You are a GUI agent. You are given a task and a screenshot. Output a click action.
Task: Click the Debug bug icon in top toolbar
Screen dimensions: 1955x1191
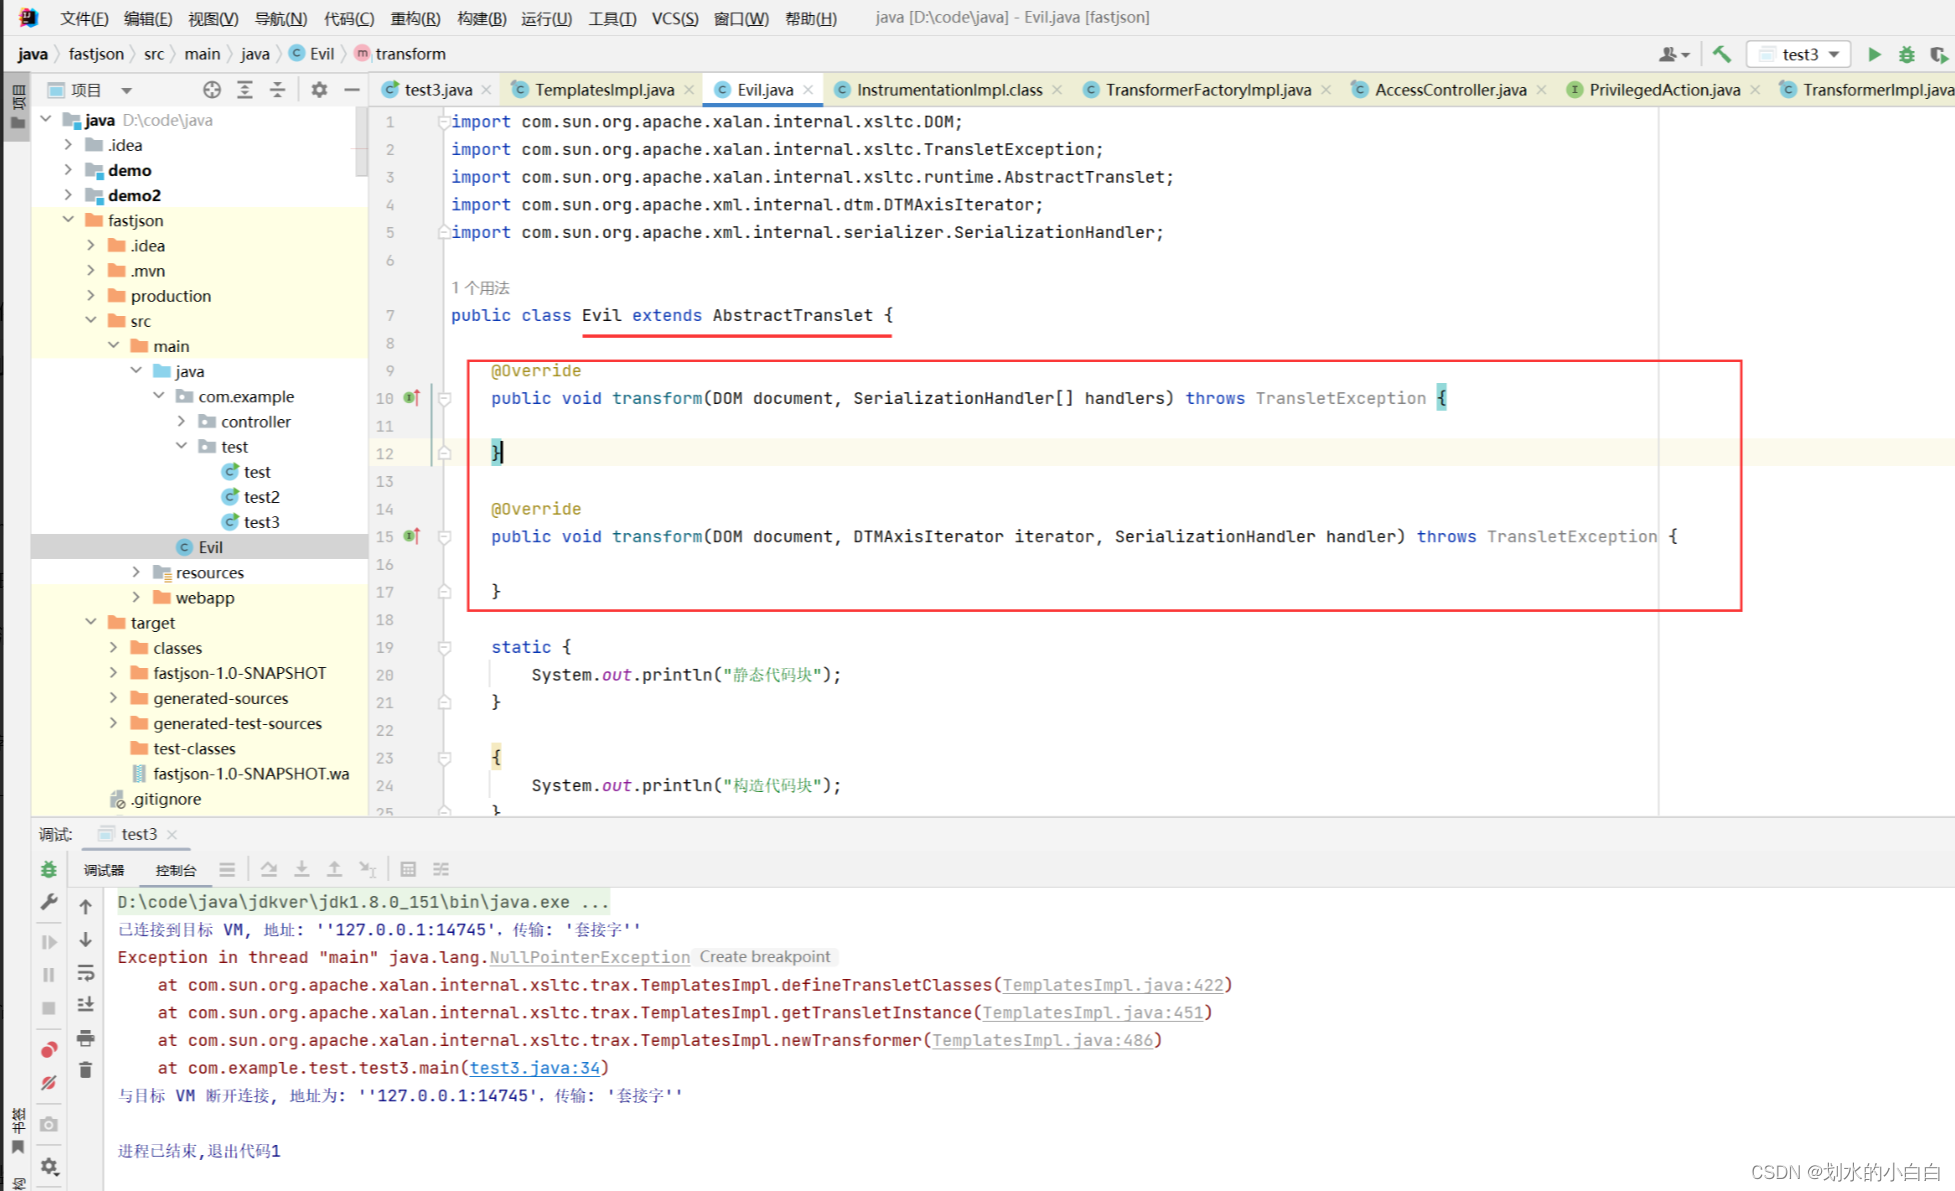[x=1907, y=54]
